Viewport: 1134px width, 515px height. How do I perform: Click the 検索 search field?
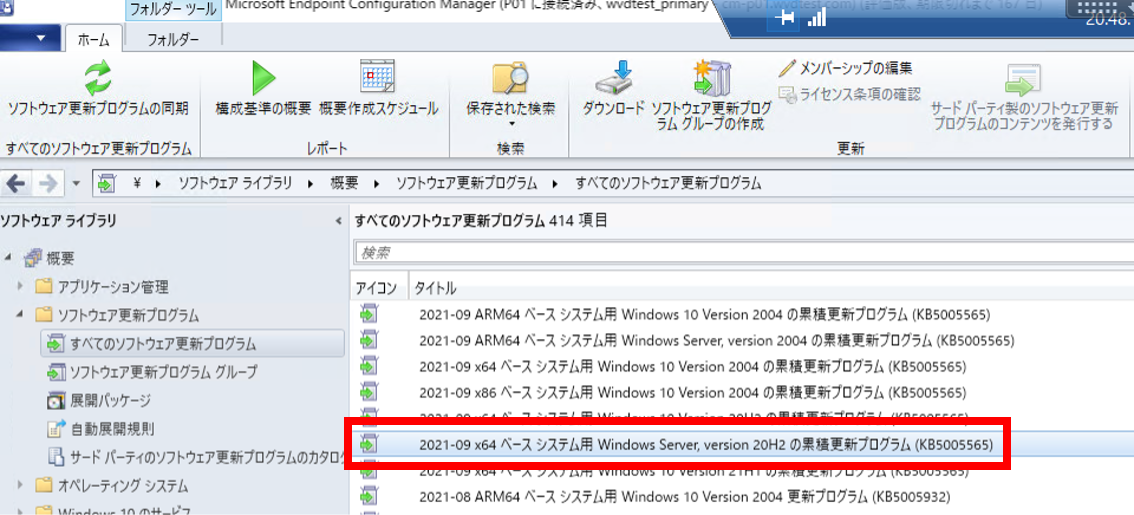click(743, 252)
